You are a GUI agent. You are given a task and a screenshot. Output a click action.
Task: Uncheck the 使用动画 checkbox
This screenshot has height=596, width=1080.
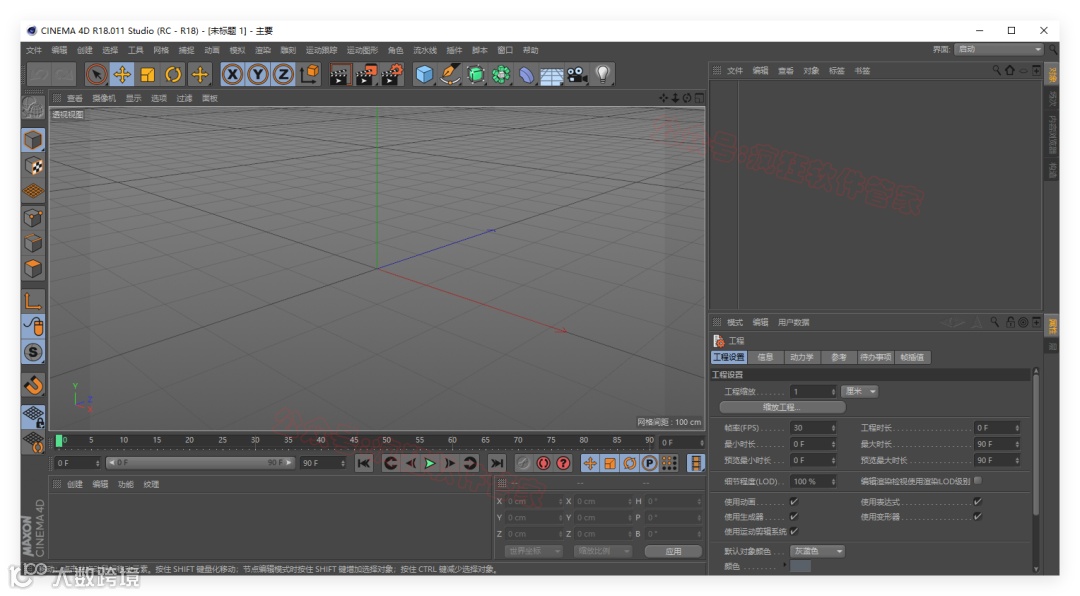(794, 502)
